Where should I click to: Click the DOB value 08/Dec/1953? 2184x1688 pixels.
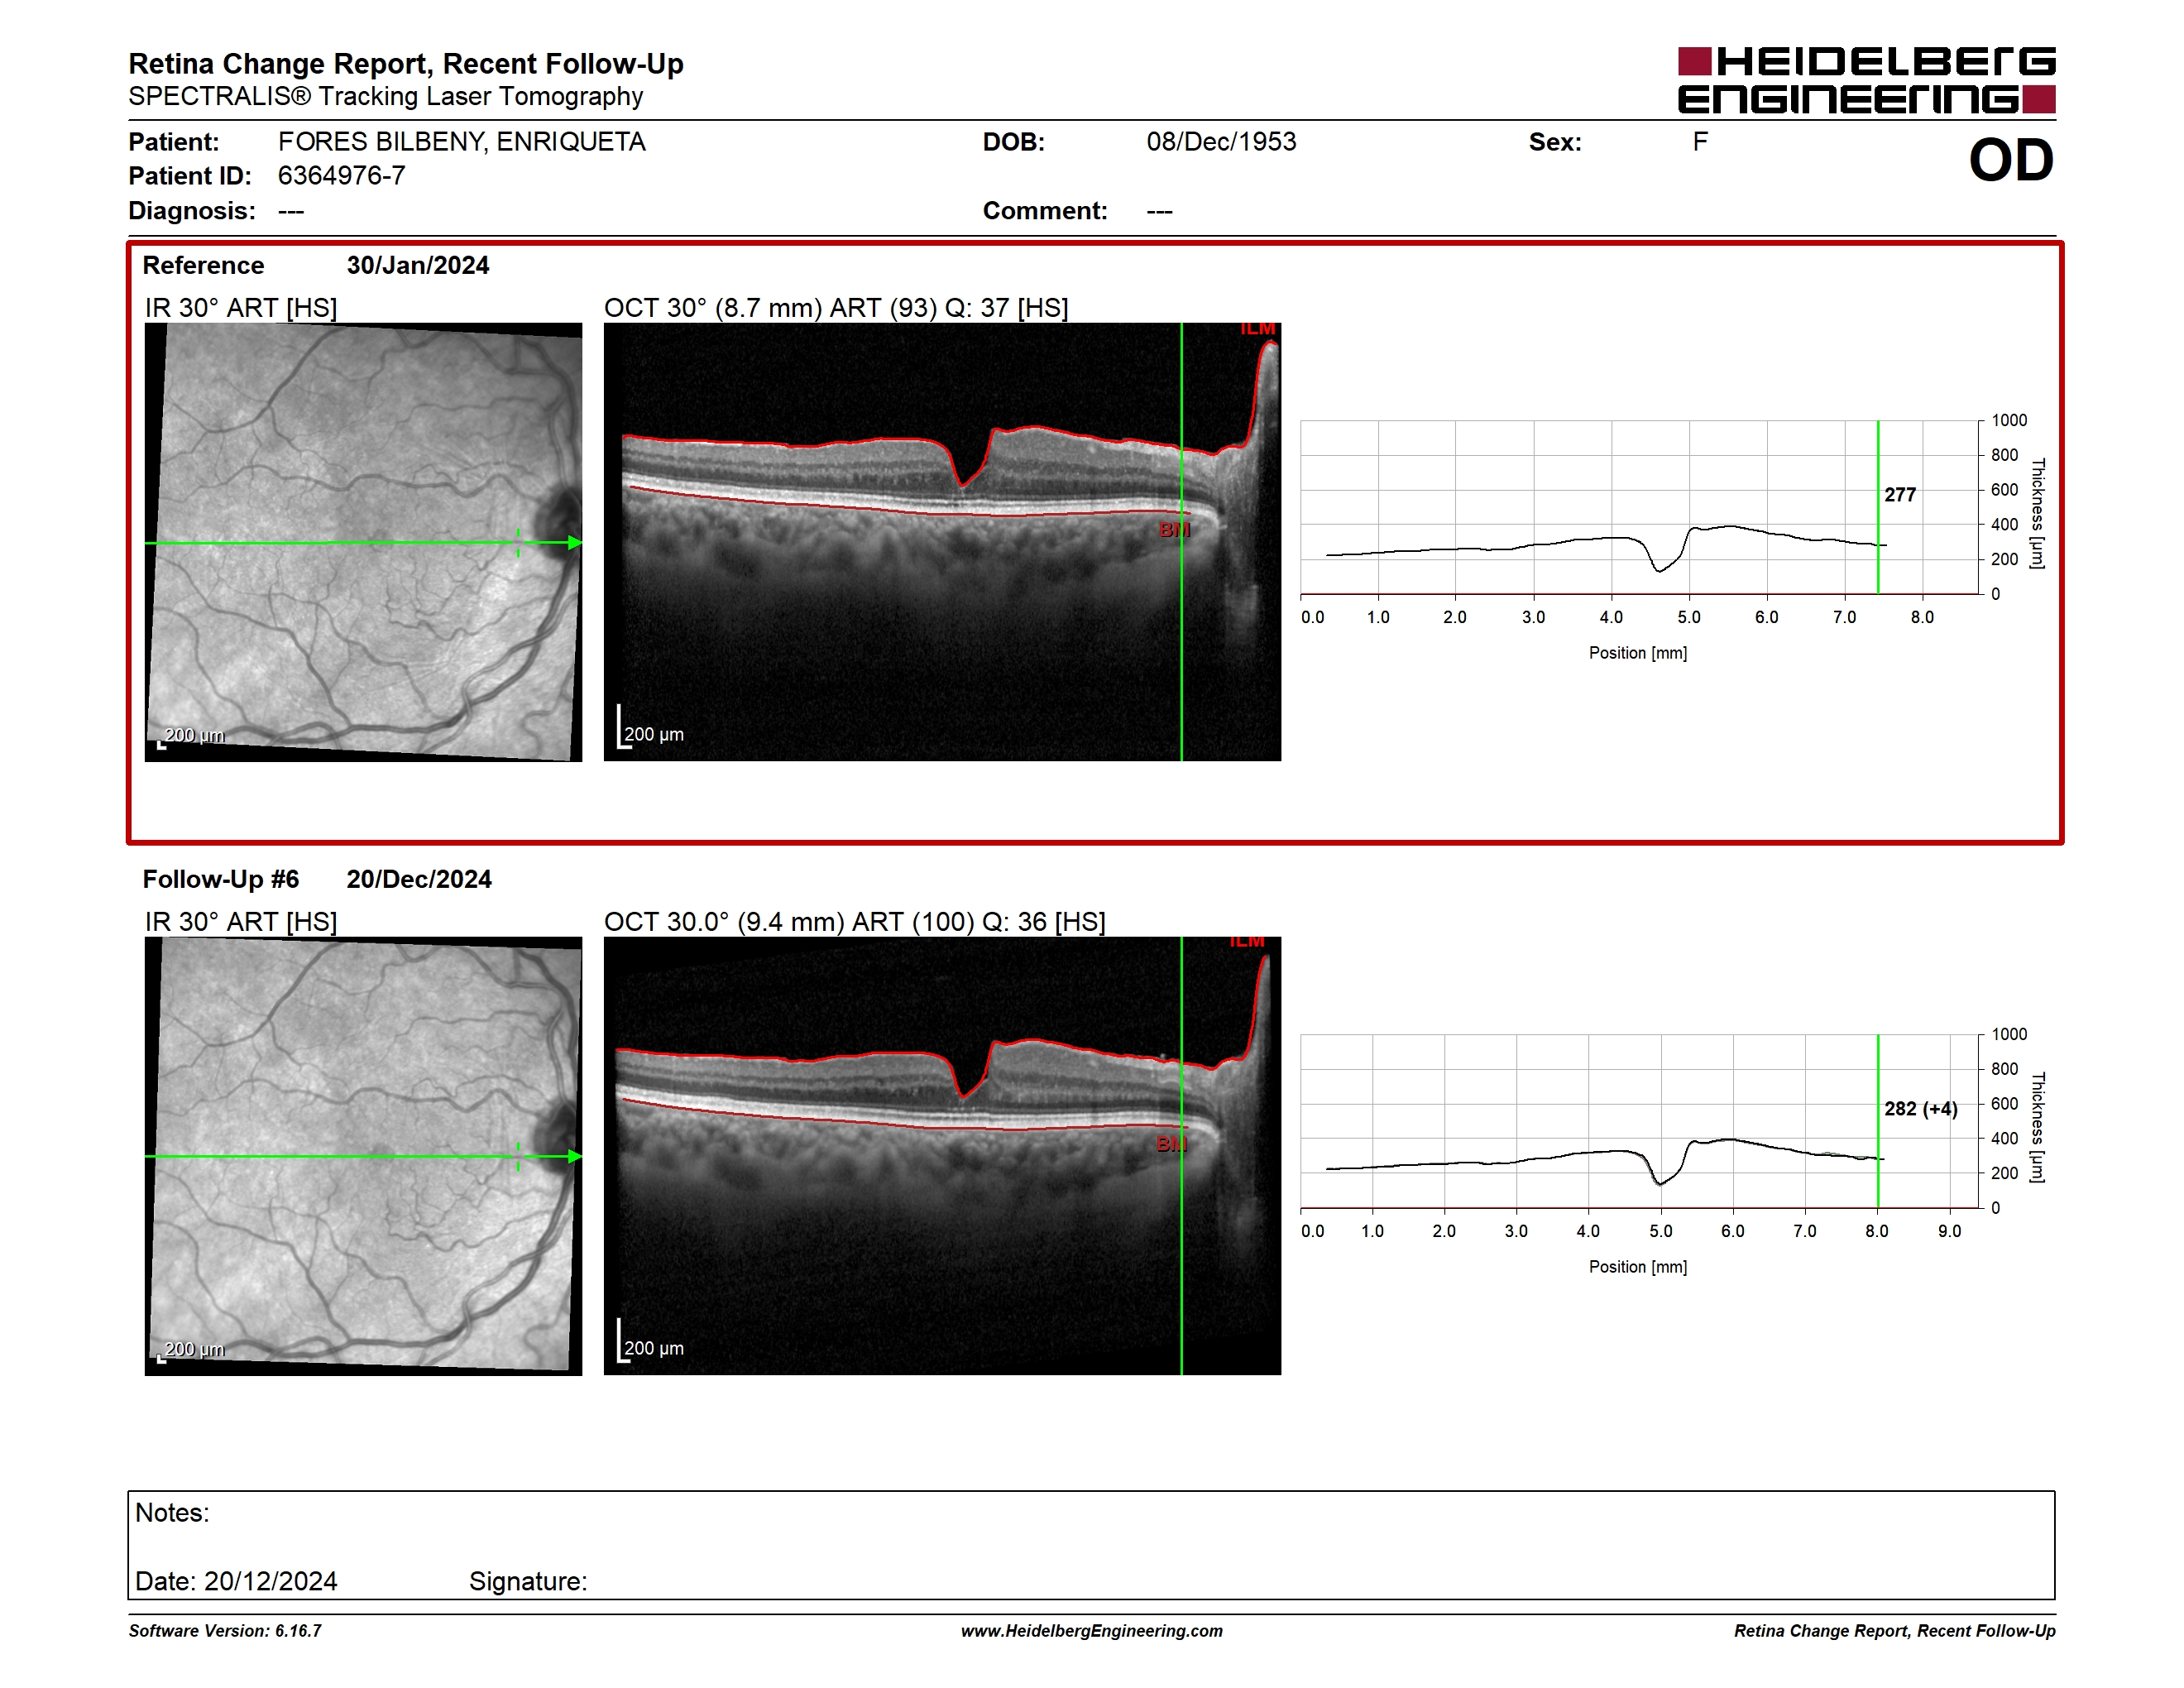pyautogui.click(x=1221, y=142)
